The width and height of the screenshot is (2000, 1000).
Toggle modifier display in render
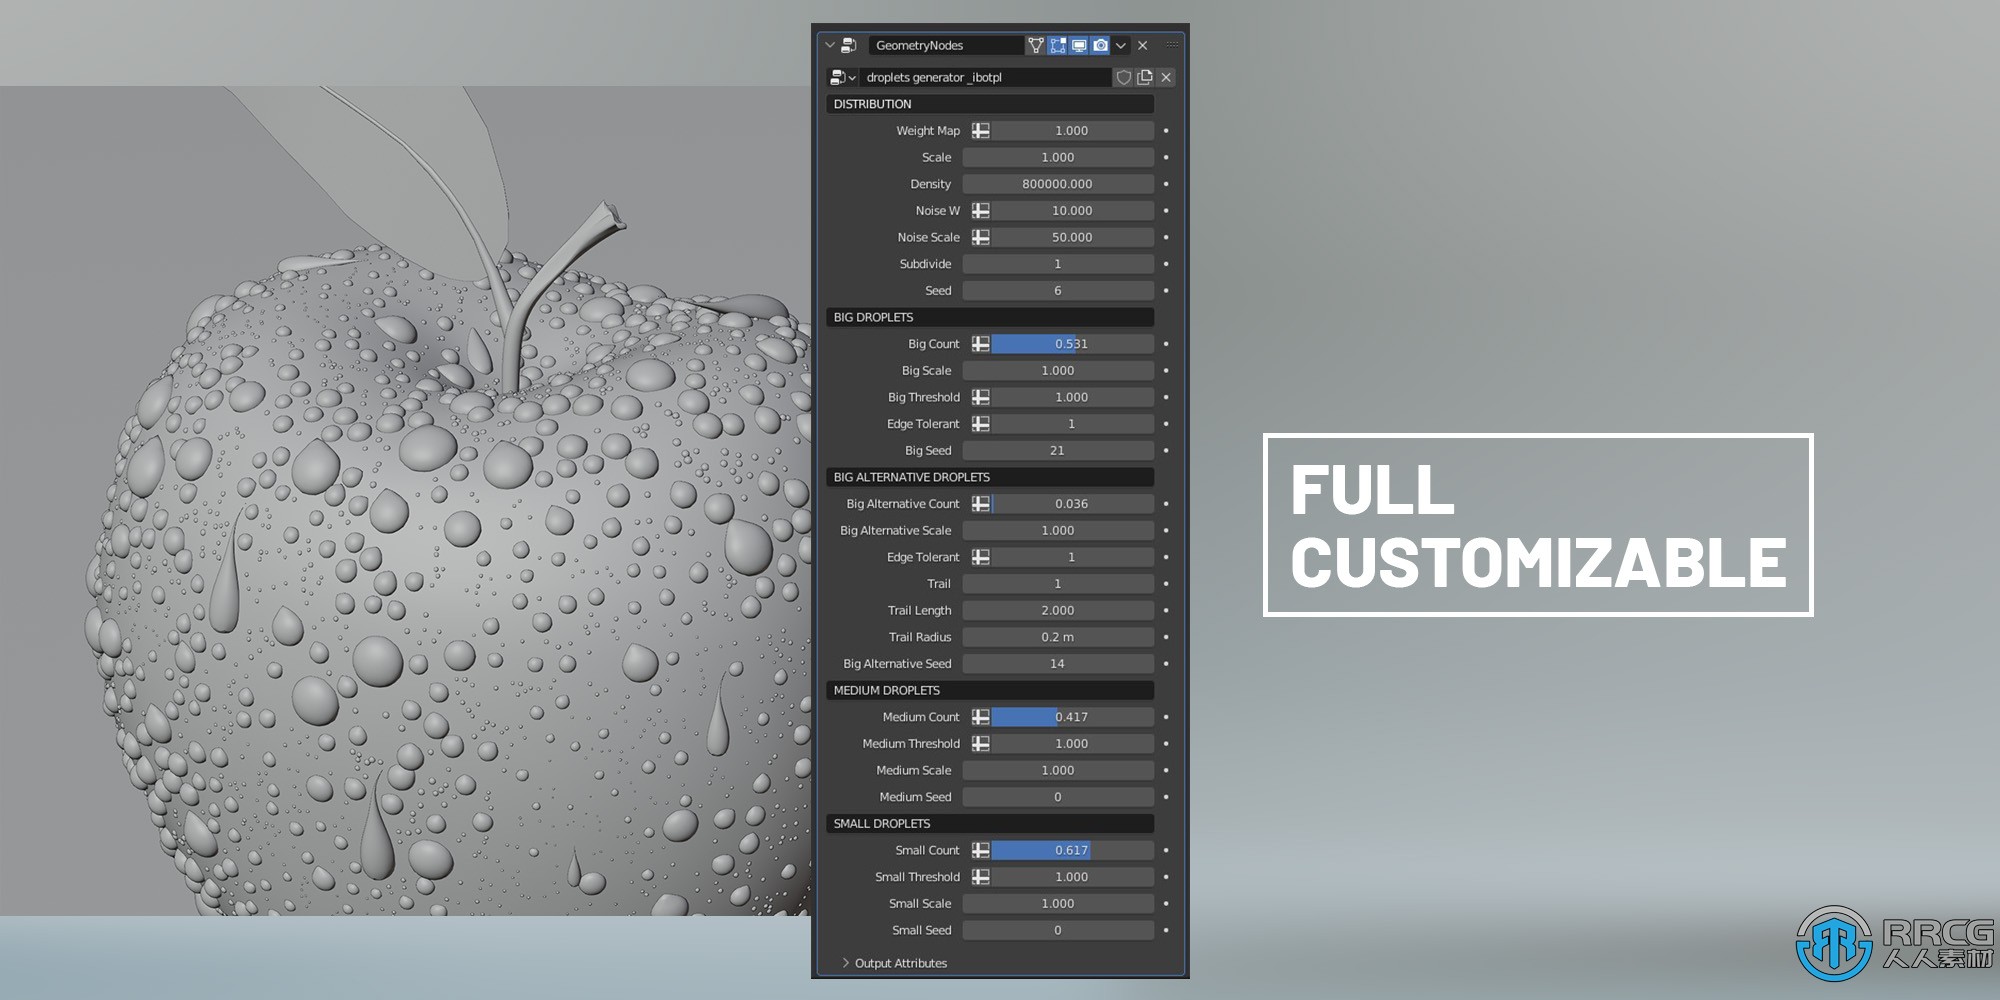coord(1100,45)
